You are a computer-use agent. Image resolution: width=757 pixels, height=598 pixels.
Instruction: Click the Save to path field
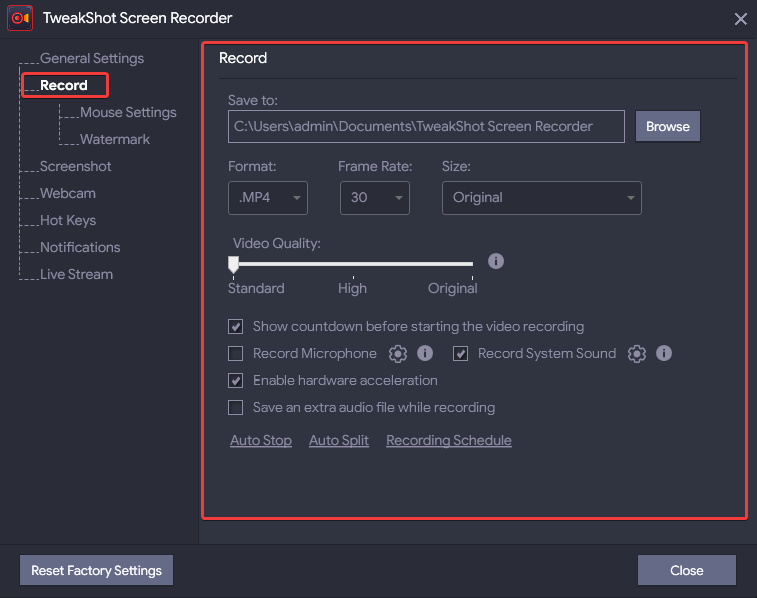pos(426,126)
